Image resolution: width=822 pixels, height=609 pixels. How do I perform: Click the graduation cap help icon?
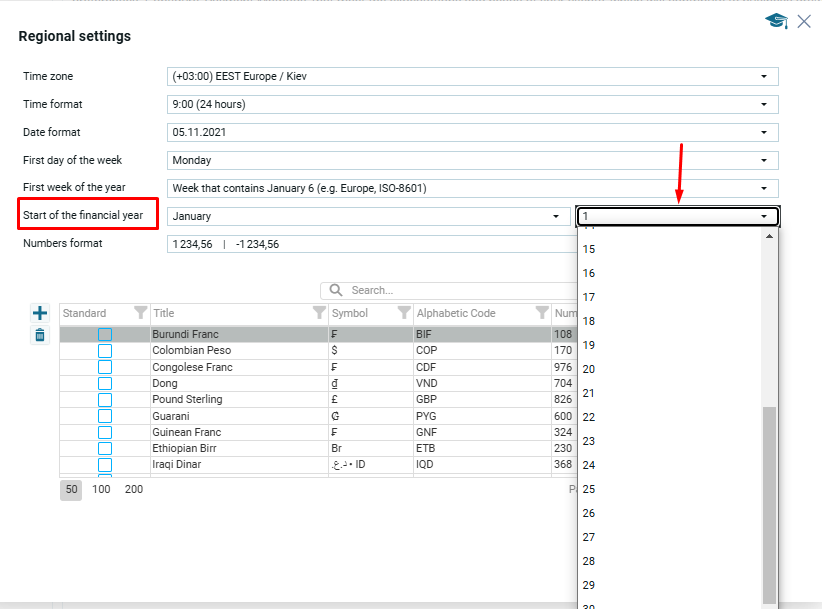coord(776,21)
